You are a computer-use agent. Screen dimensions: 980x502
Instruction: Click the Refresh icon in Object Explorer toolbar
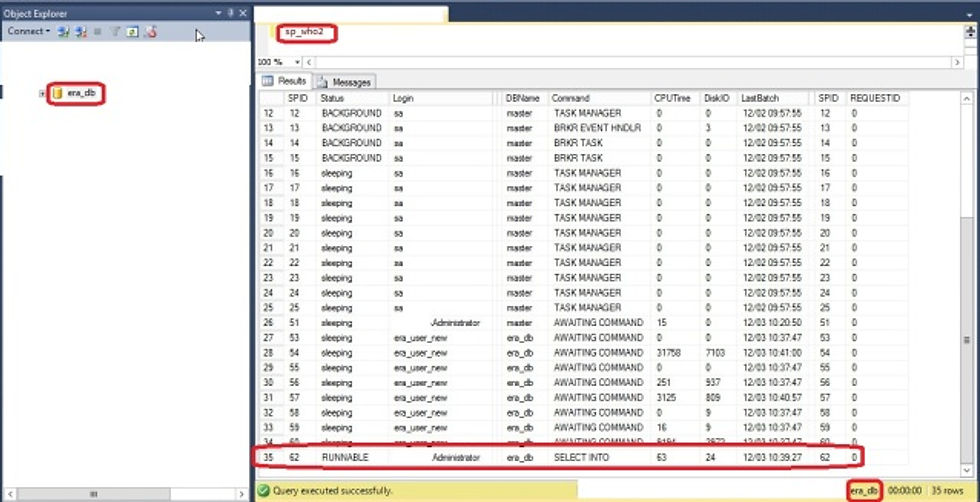[x=132, y=31]
